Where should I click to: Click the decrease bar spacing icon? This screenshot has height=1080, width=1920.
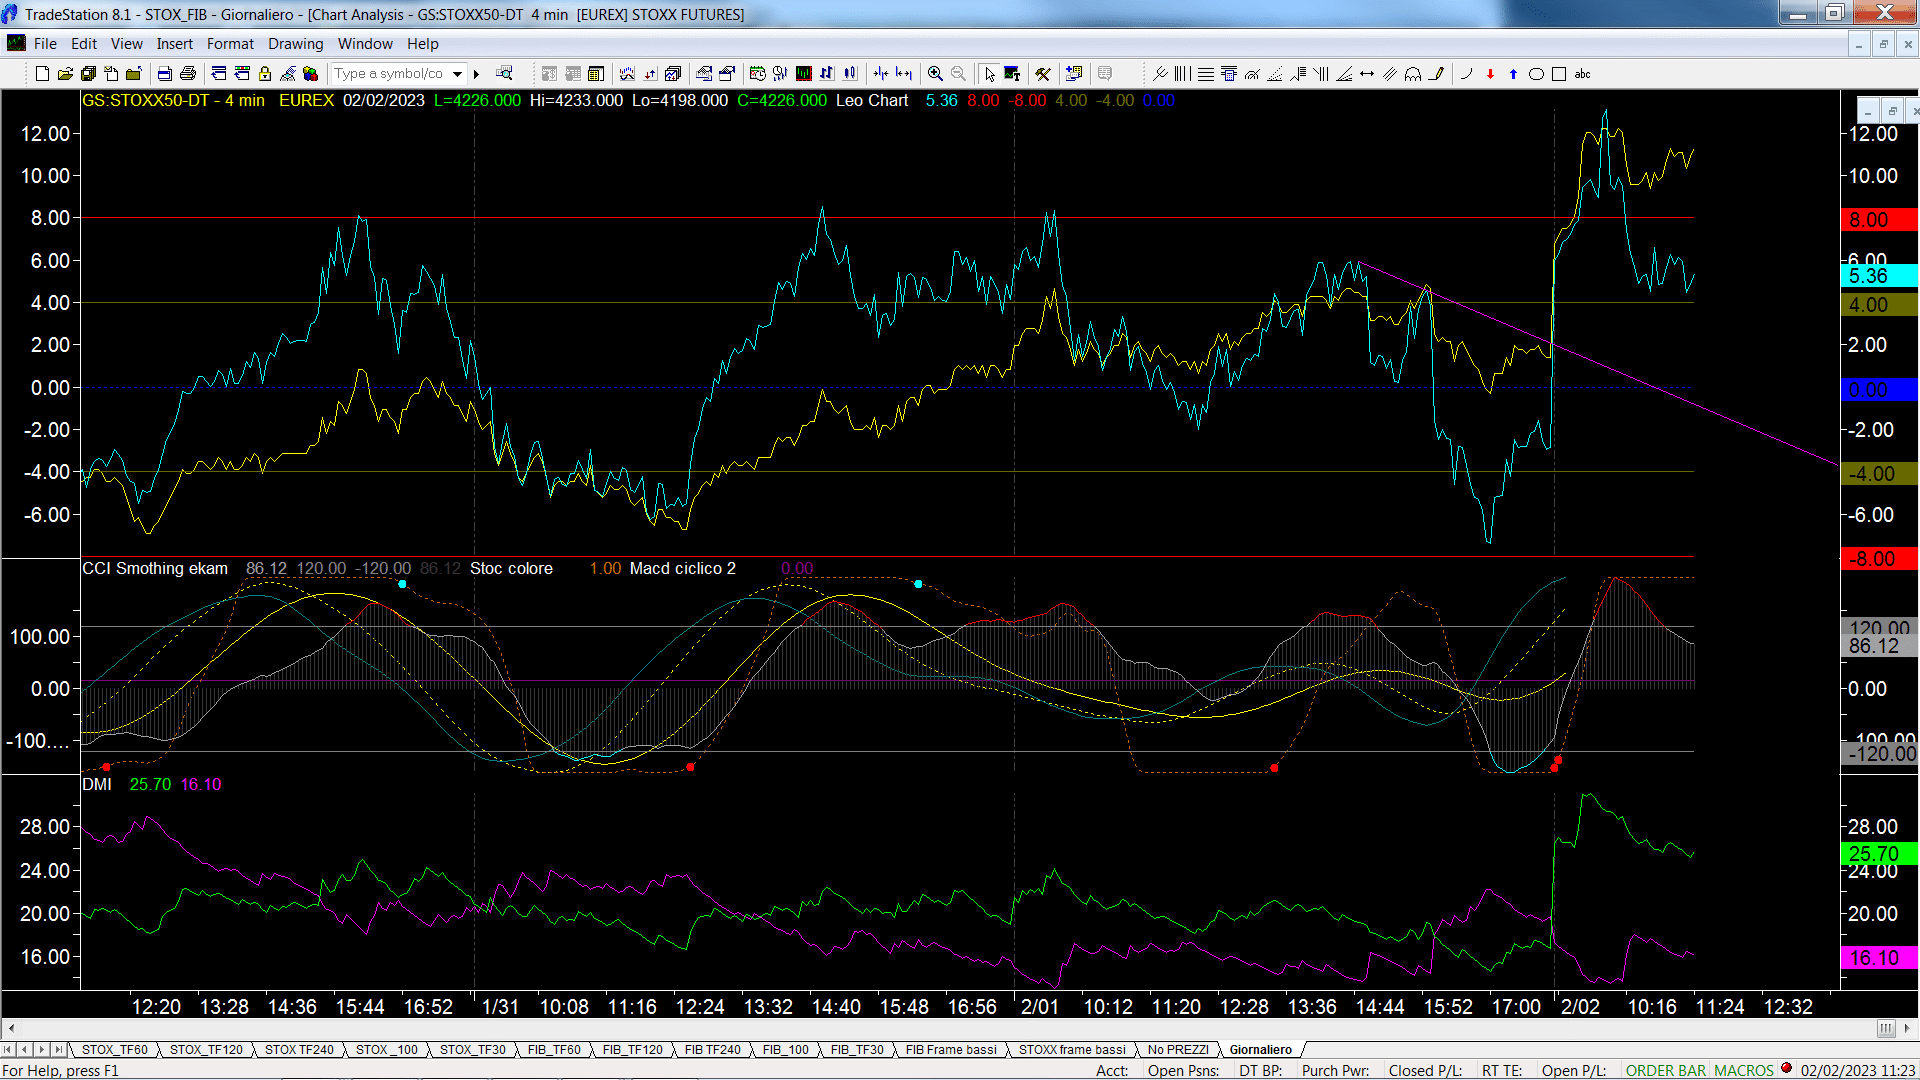[881, 73]
